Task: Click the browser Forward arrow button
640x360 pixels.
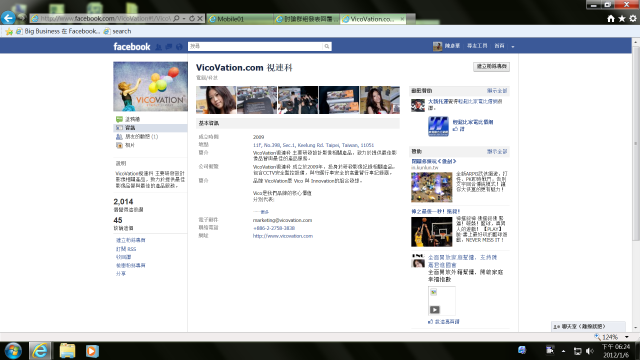Action: coord(22,18)
